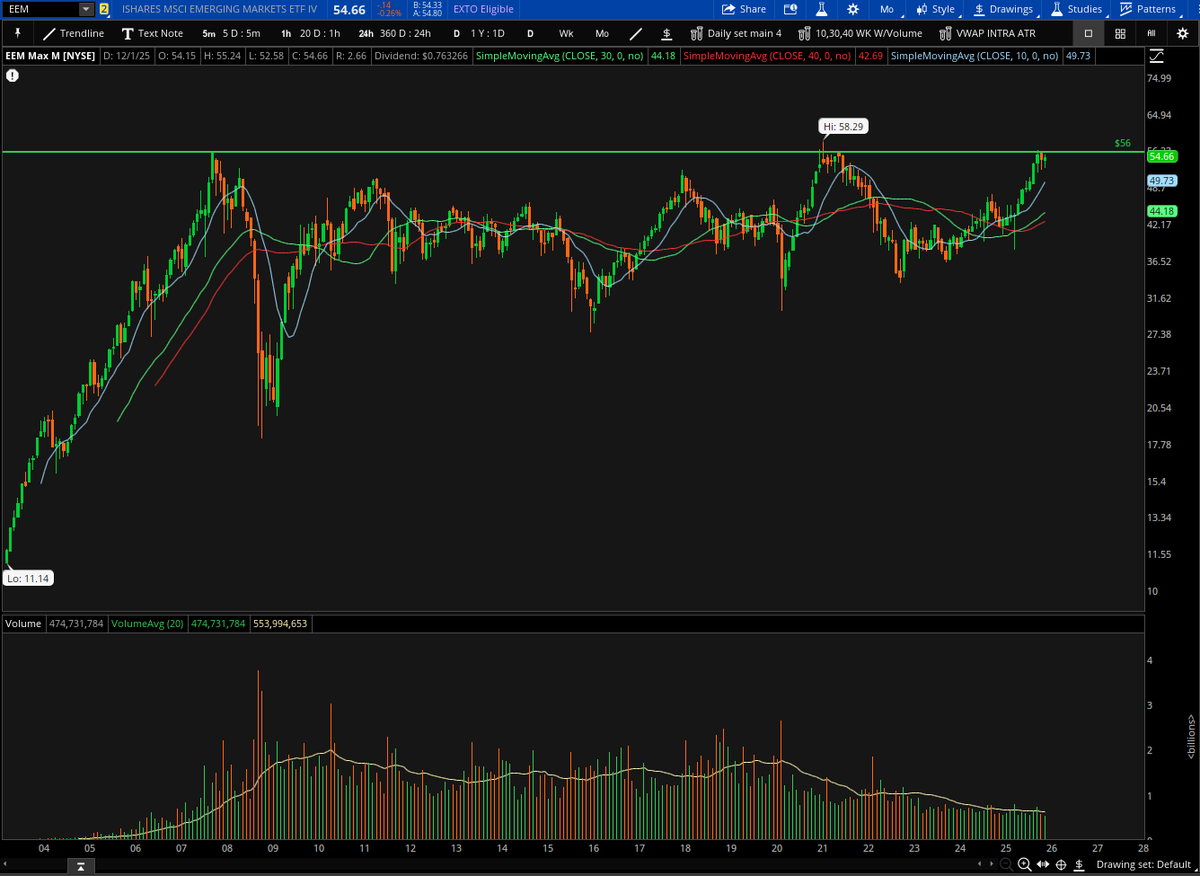Screen dimensions: 1200x876
Task: Click the All charts icon
Action: coord(1151,33)
